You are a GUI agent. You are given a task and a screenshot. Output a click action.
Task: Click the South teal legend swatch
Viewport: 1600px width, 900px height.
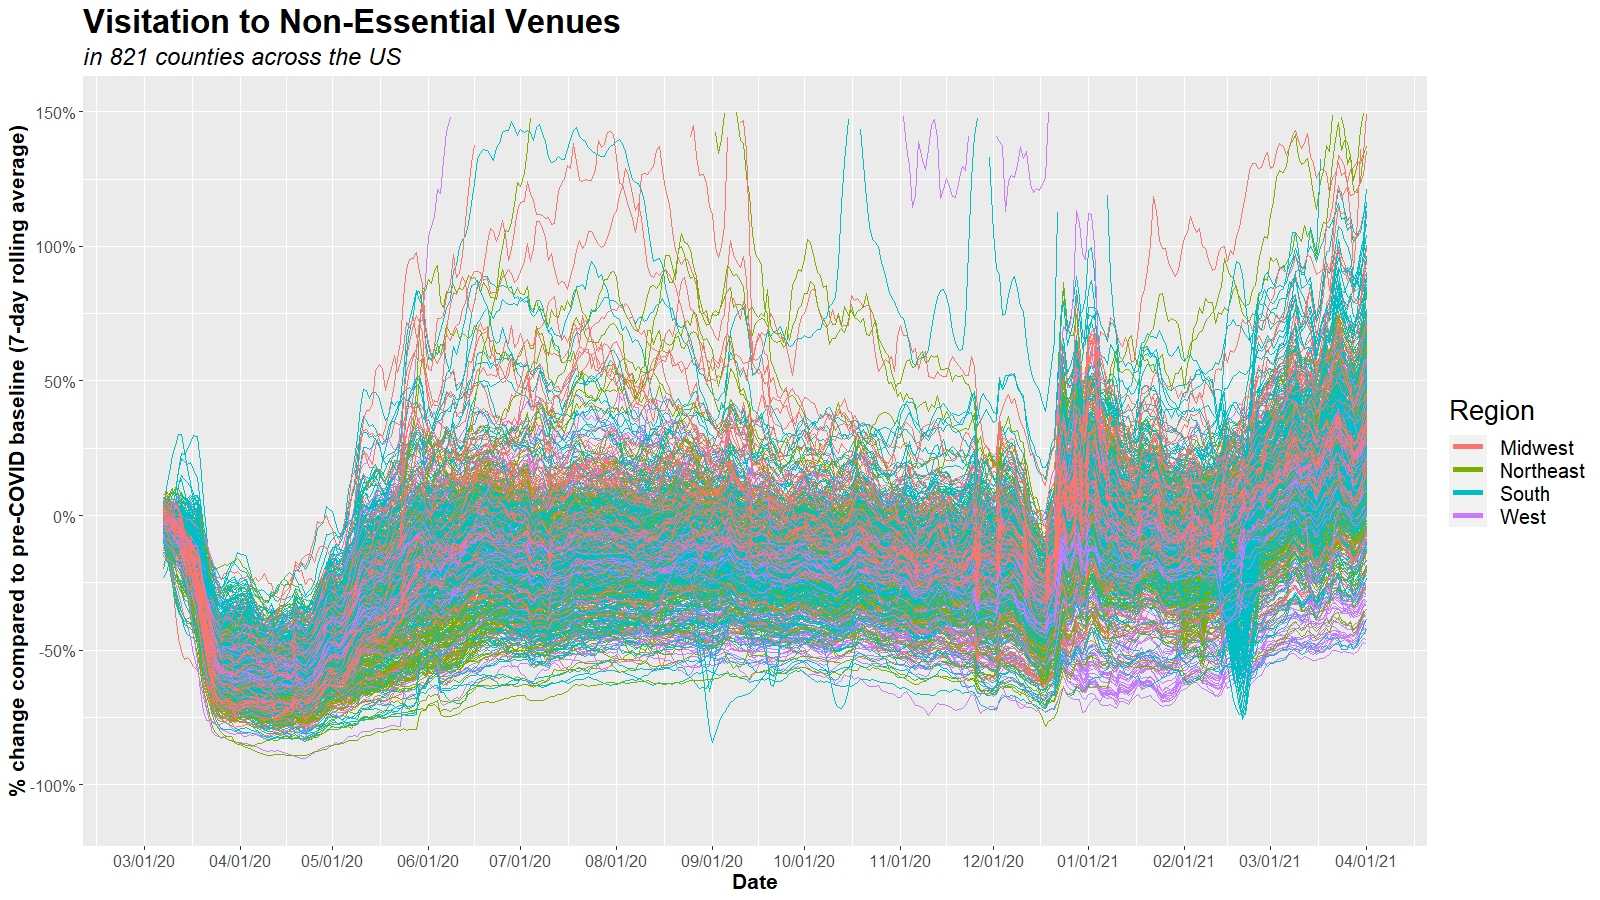[x=1468, y=493]
